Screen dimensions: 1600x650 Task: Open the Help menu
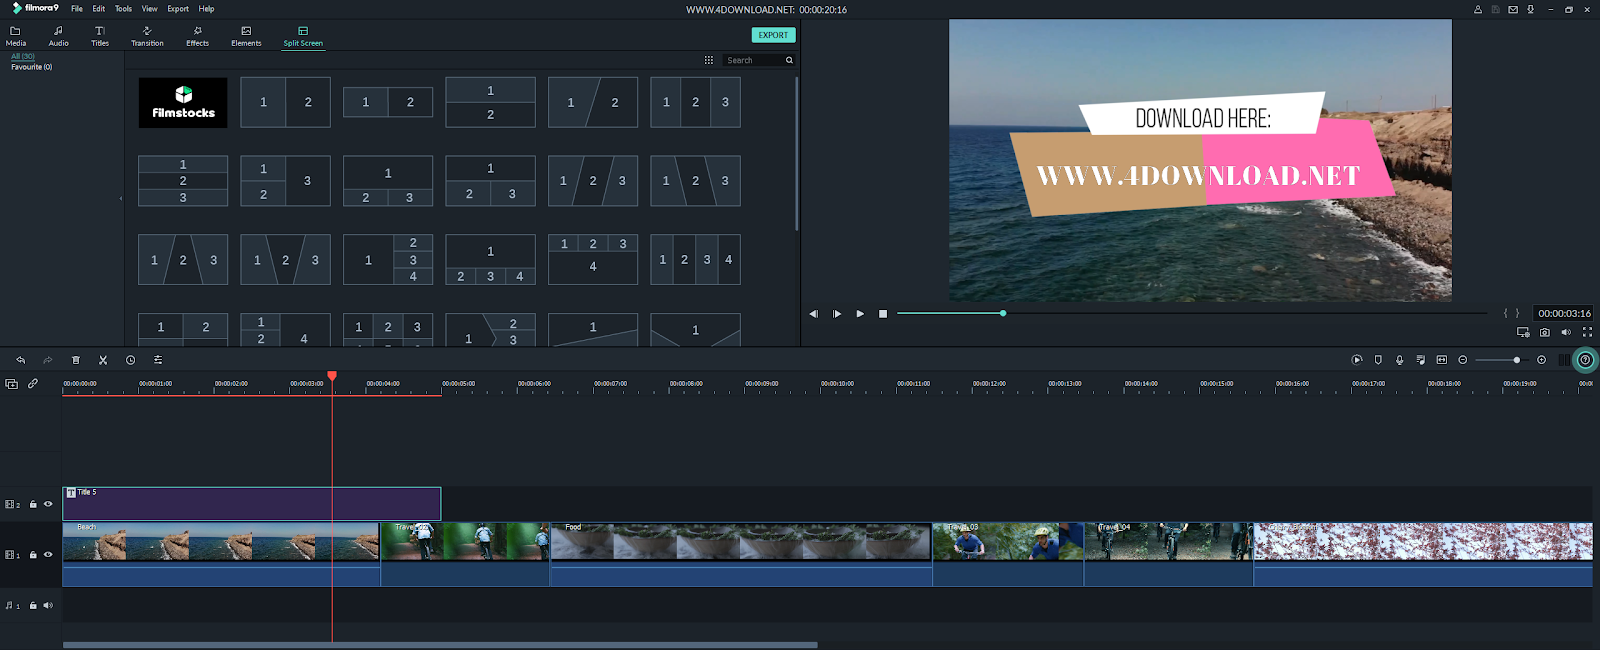pyautogui.click(x=206, y=9)
